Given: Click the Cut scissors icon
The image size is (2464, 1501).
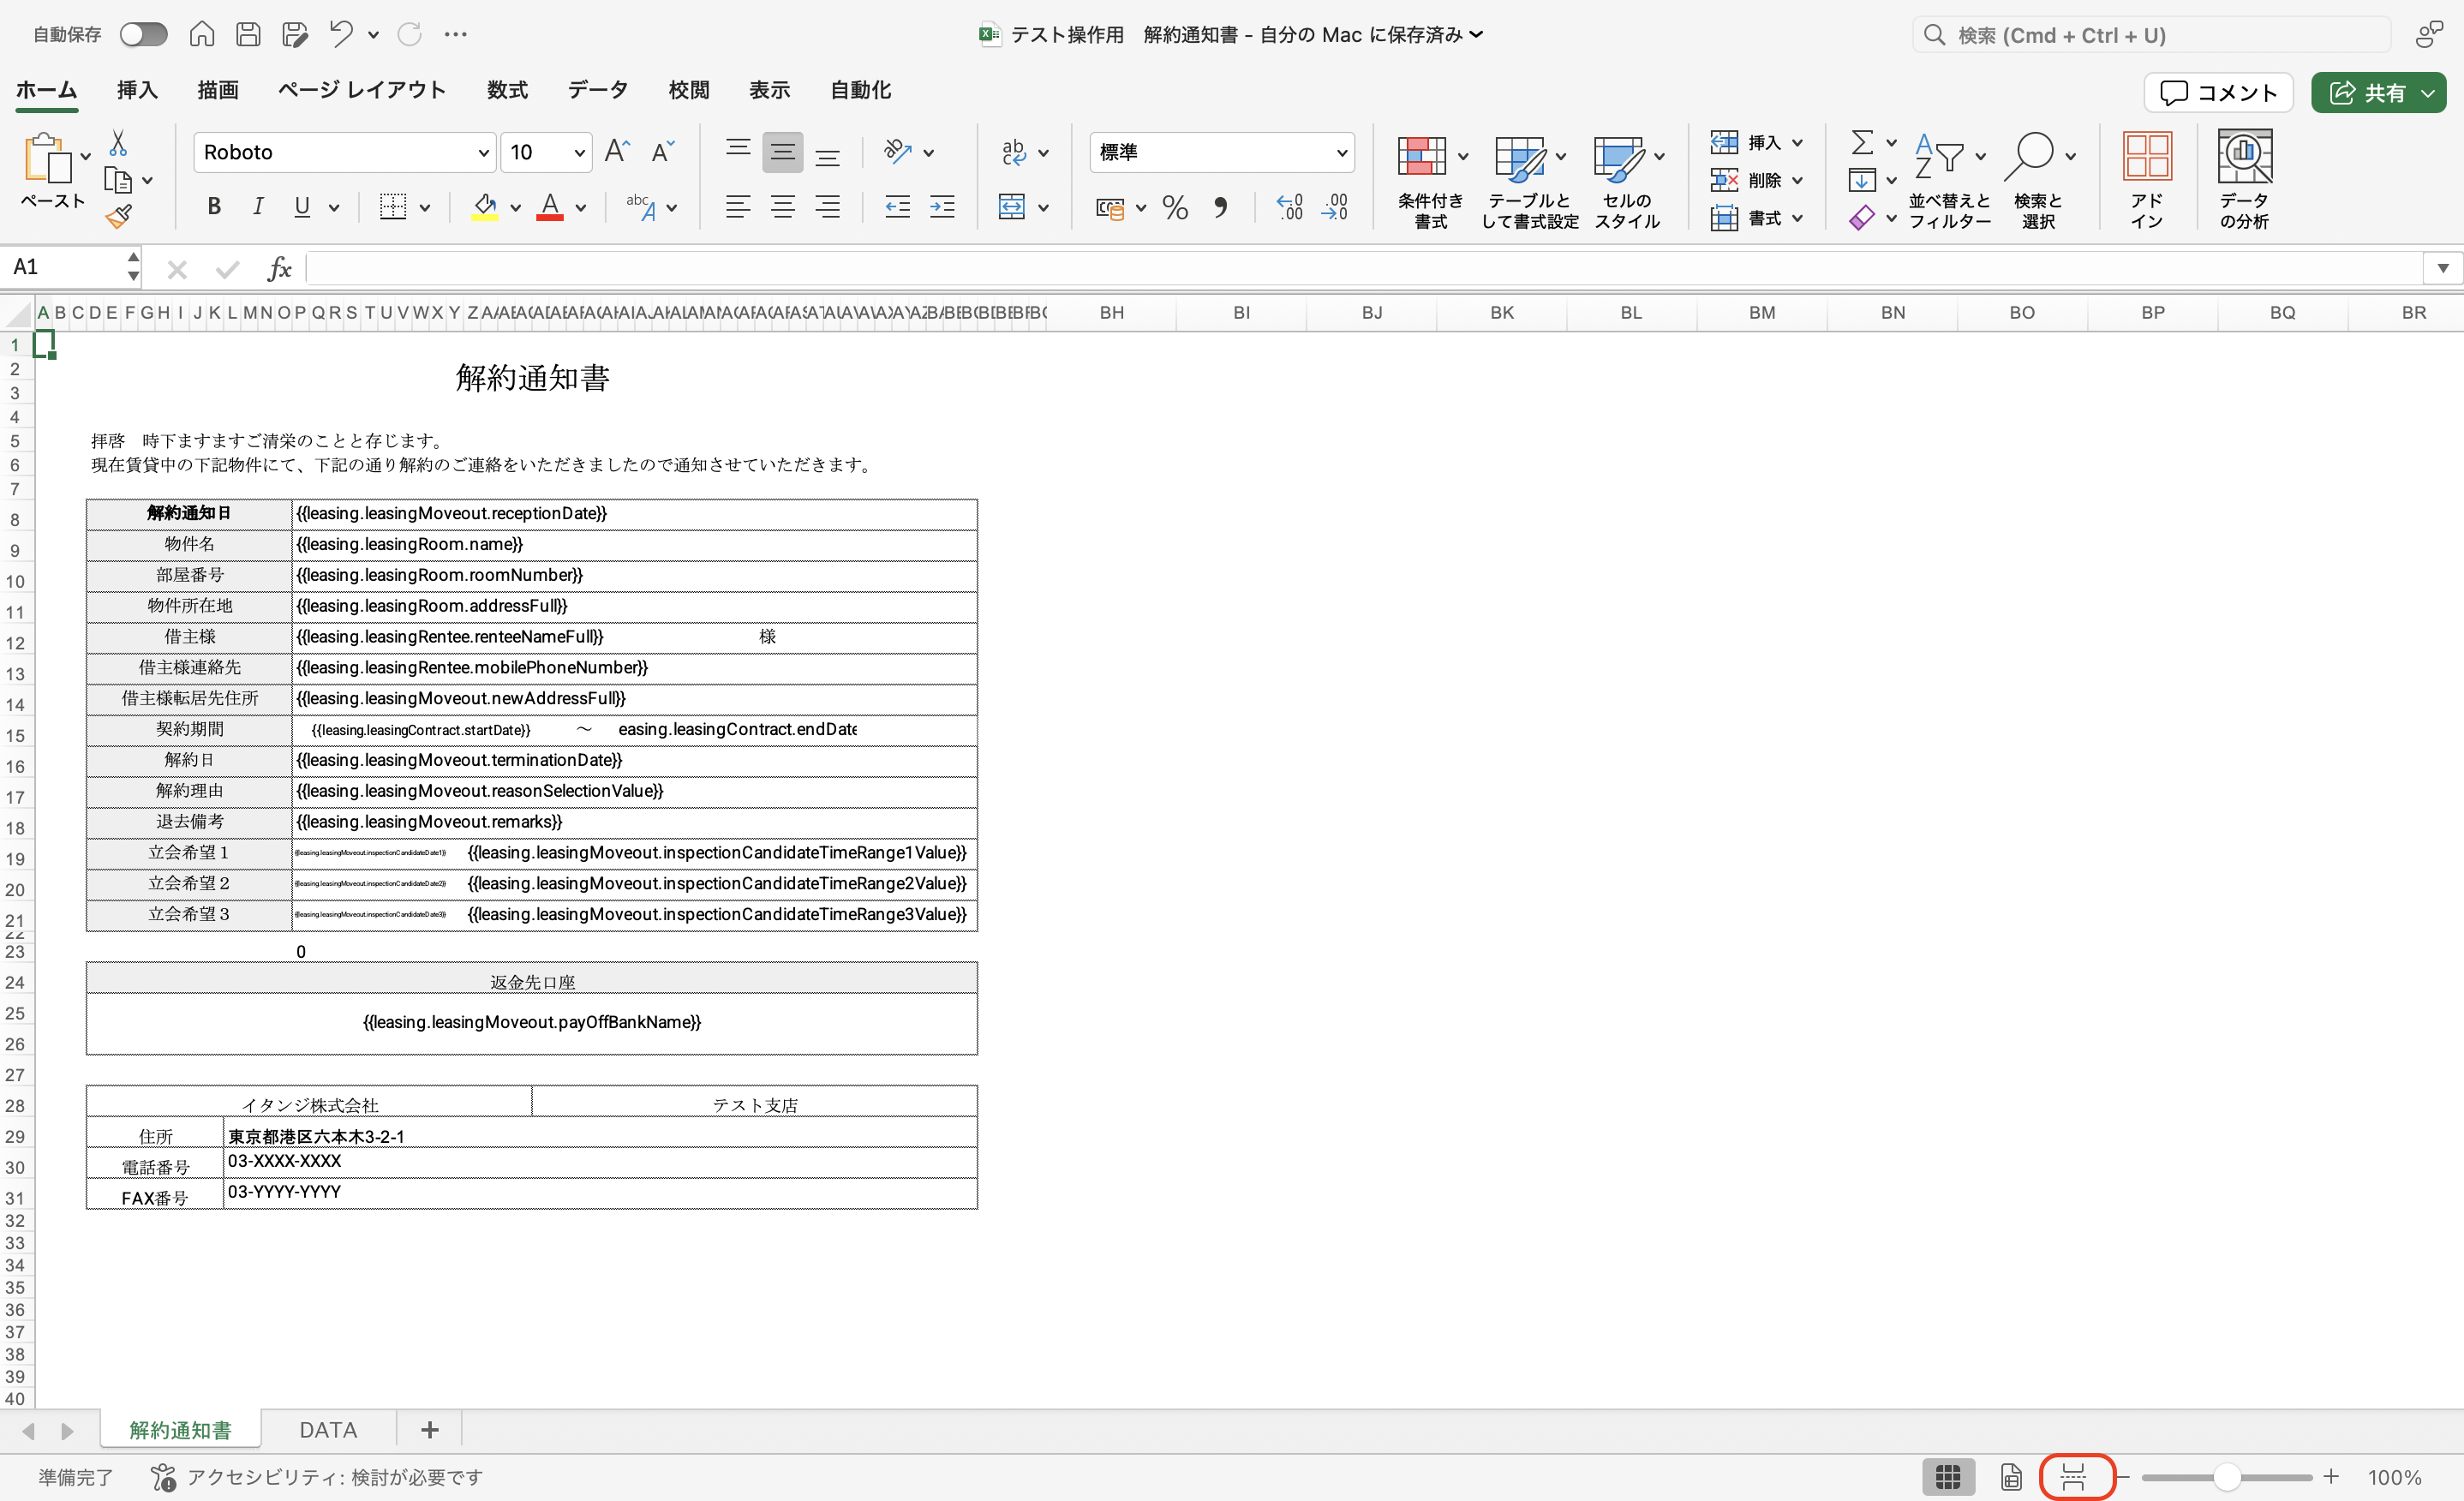Looking at the screenshot, I should [118, 143].
